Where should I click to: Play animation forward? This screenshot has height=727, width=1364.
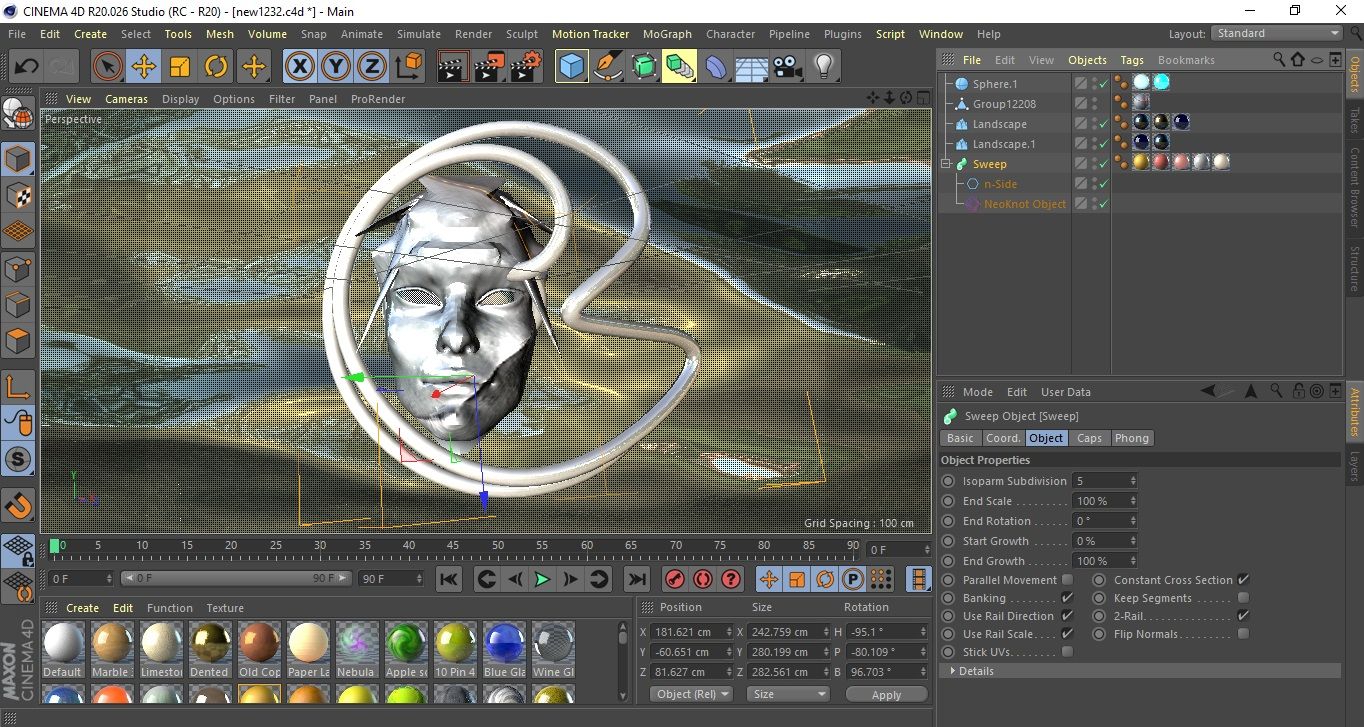click(x=542, y=579)
